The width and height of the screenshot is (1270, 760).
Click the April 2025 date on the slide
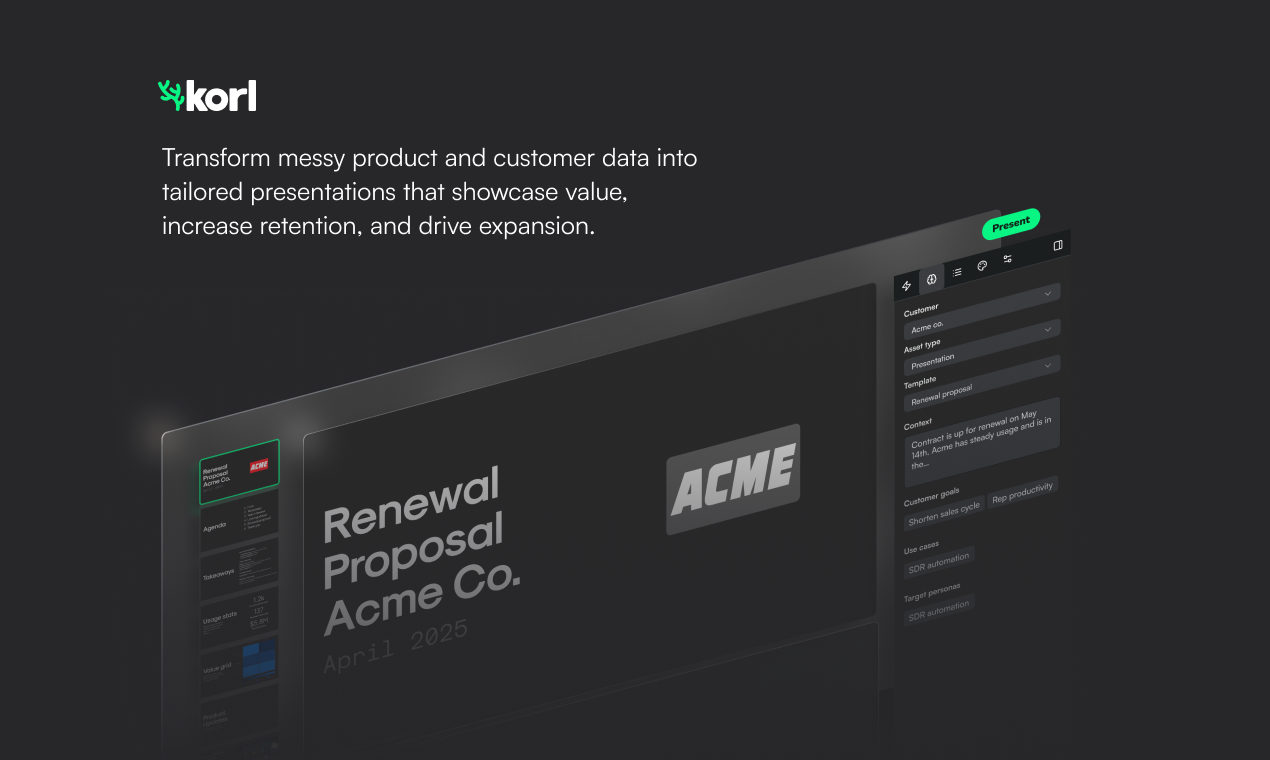click(x=395, y=646)
